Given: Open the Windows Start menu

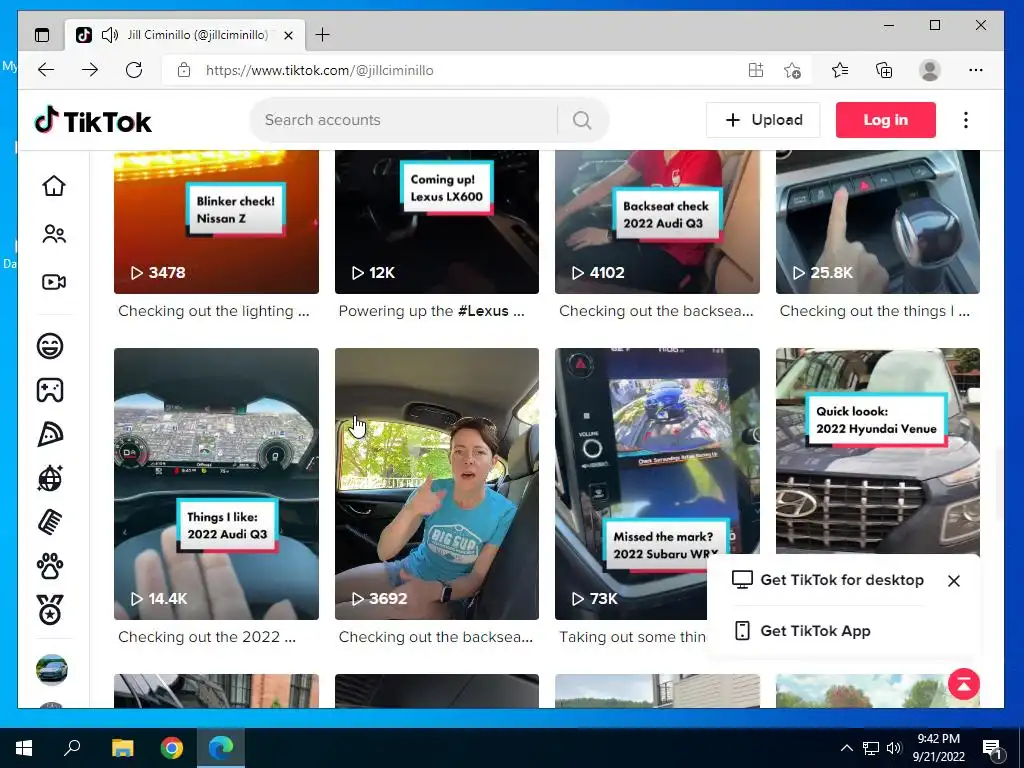Looking at the screenshot, I should [x=24, y=748].
